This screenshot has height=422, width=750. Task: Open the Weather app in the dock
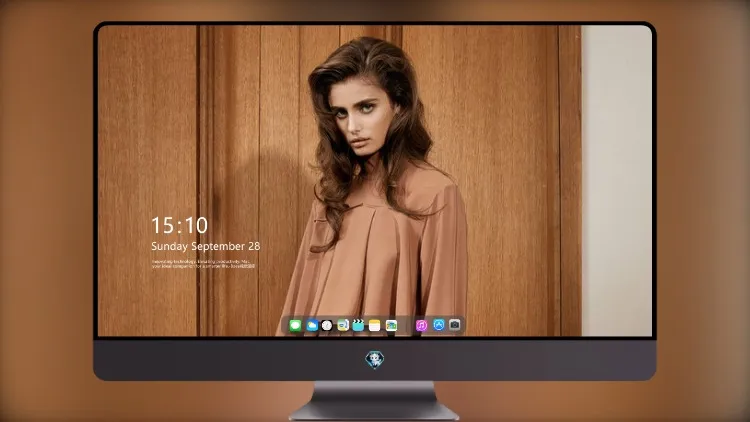coord(312,326)
